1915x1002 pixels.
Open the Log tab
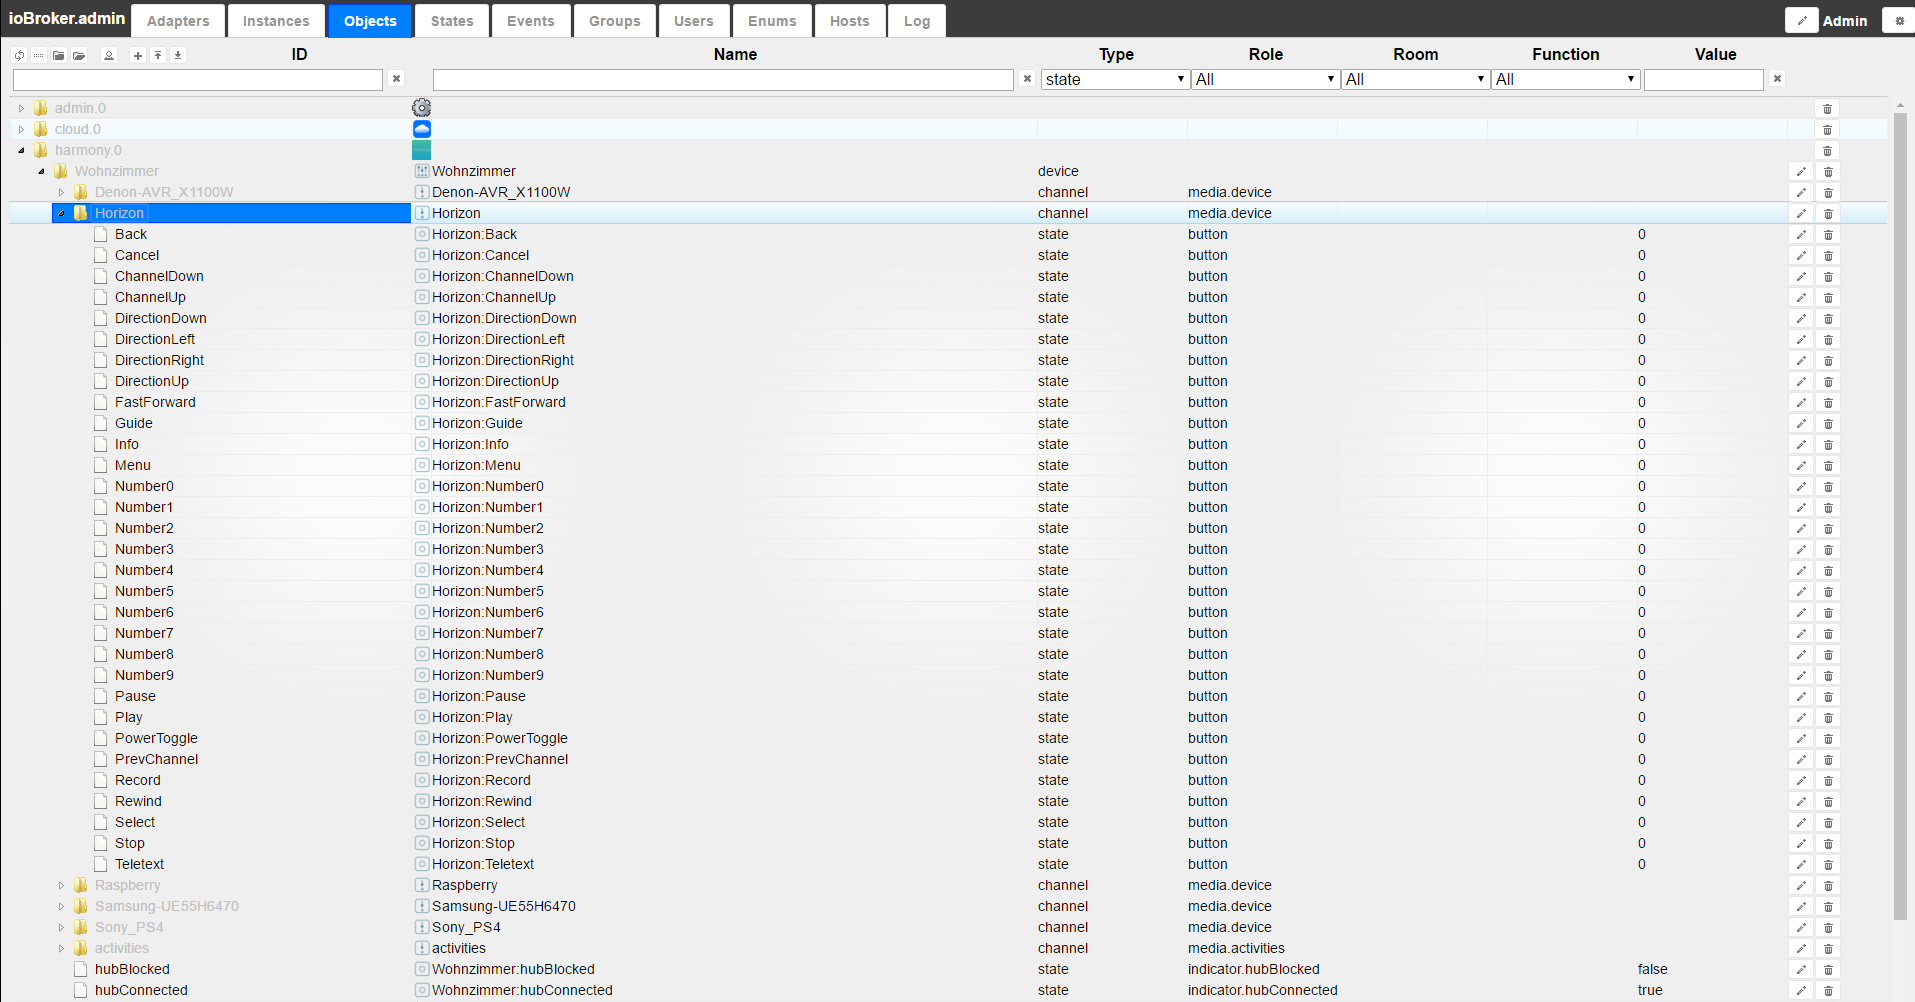pos(916,21)
